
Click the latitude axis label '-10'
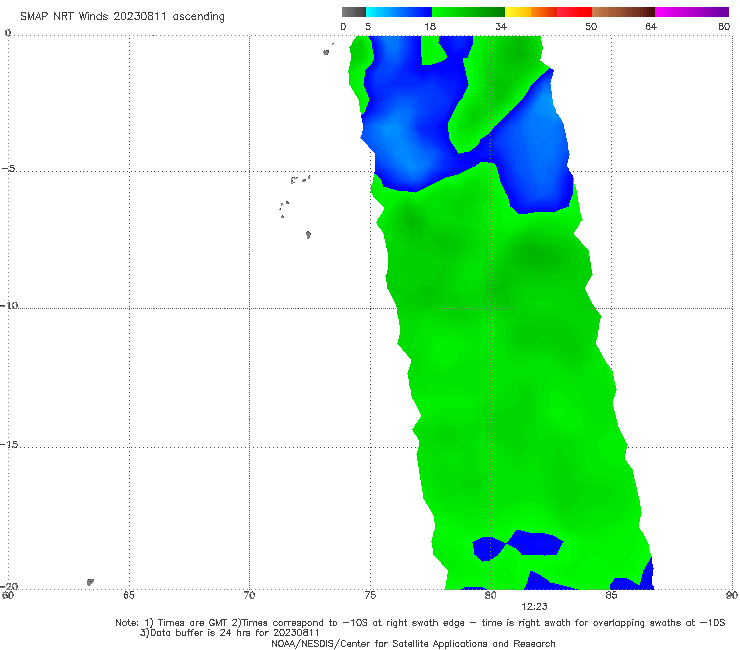(x=9, y=305)
